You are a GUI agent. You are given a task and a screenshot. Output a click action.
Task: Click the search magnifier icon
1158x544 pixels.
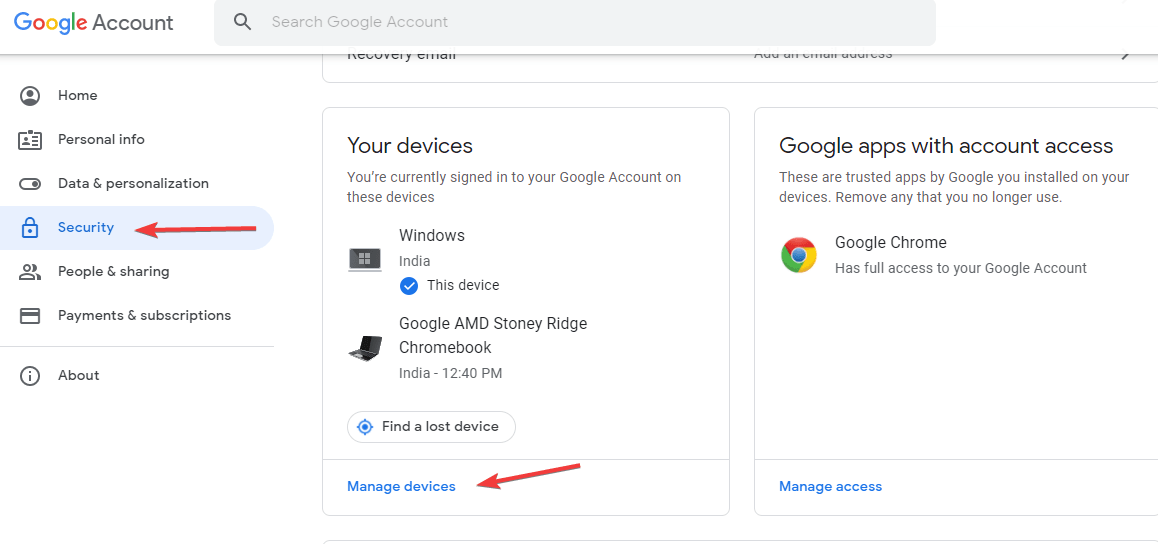242,21
